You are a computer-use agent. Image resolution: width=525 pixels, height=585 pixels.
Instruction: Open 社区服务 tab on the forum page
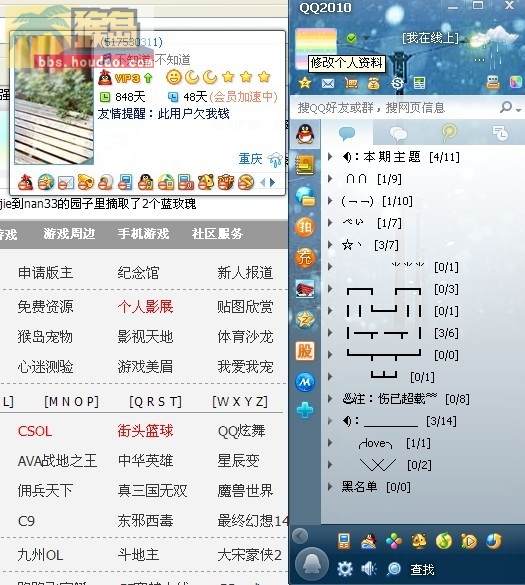pos(217,234)
